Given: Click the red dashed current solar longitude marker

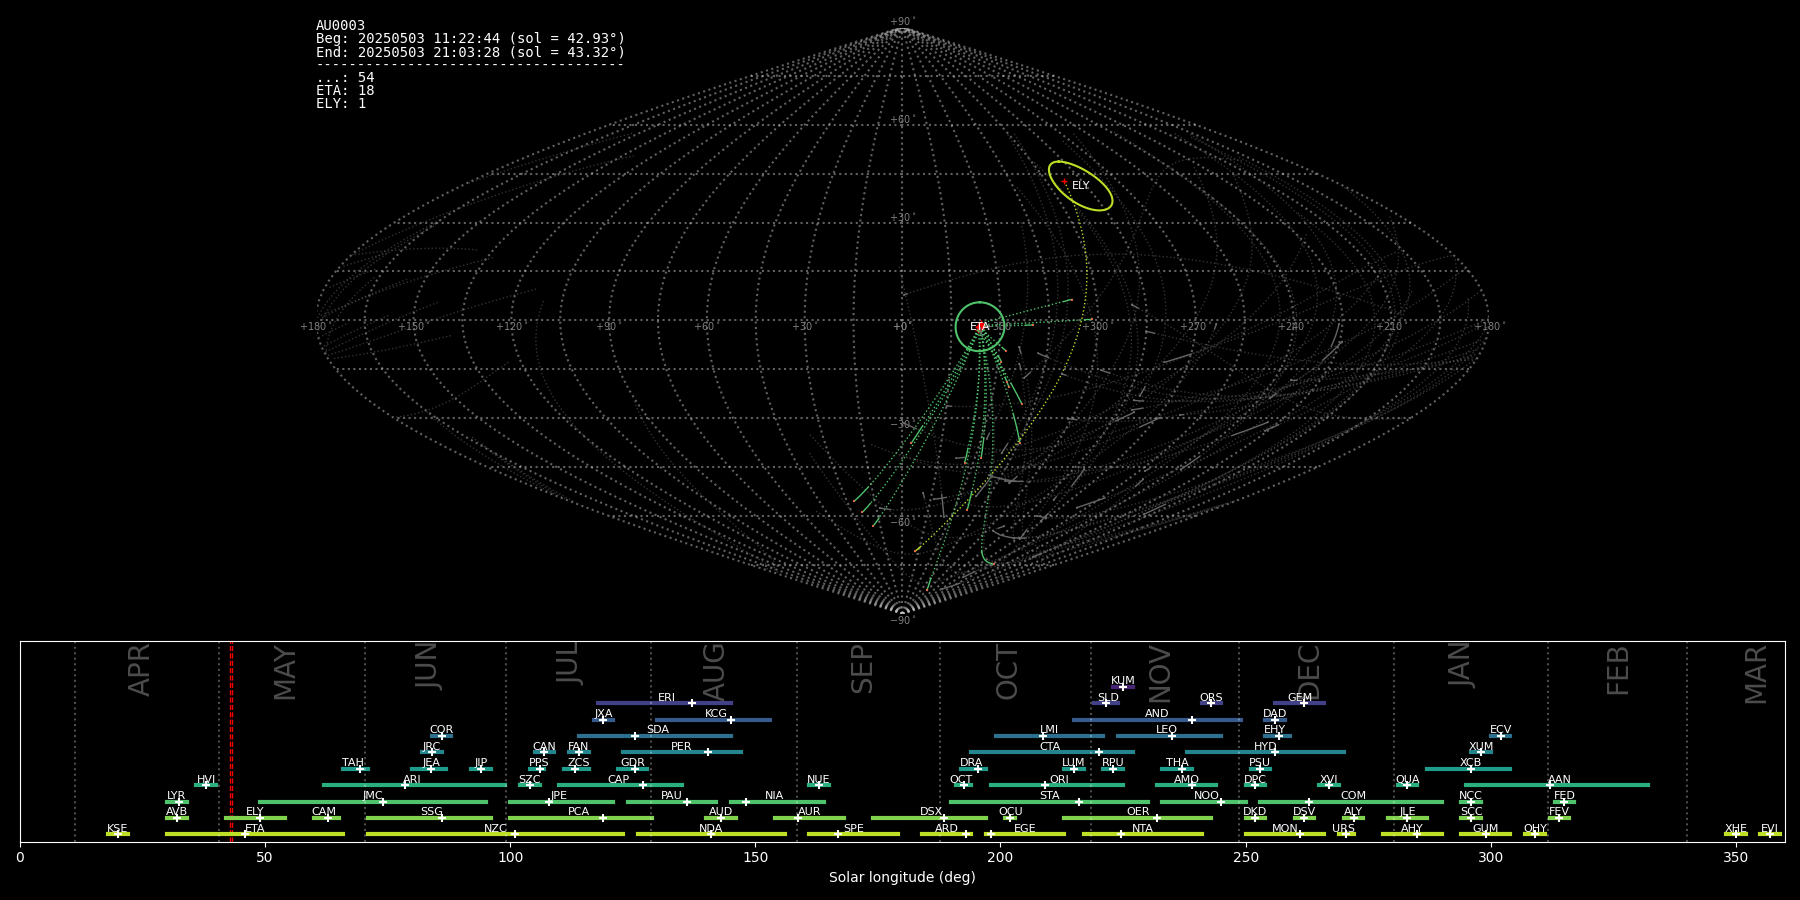Looking at the screenshot, I should [231, 742].
